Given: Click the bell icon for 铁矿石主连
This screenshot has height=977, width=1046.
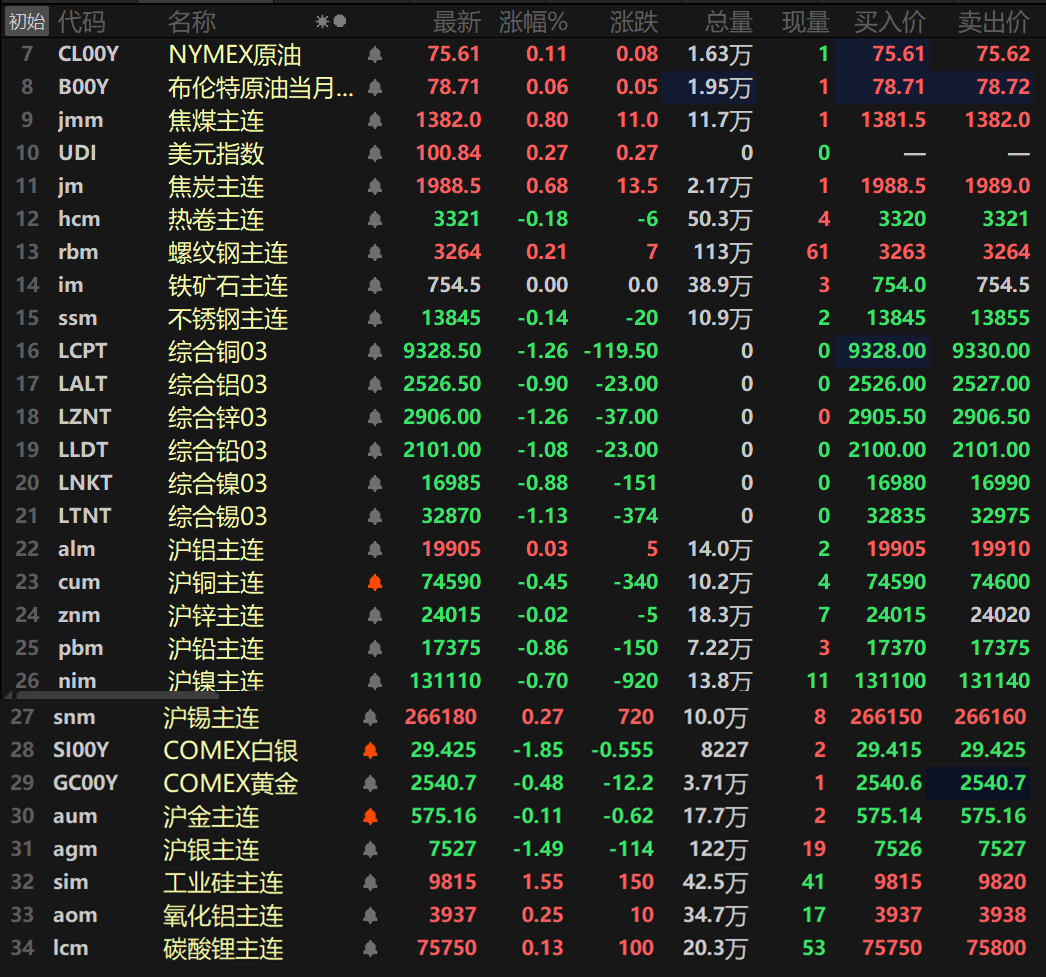Looking at the screenshot, I should click(375, 285).
